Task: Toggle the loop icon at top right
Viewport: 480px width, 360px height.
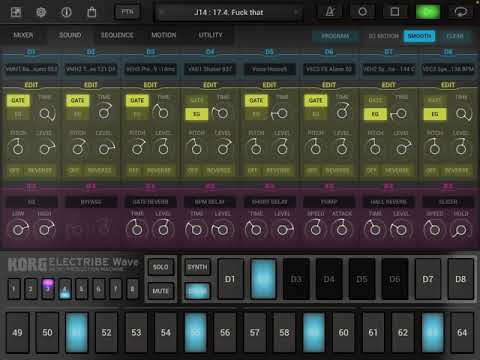Action: [x=461, y=12]
